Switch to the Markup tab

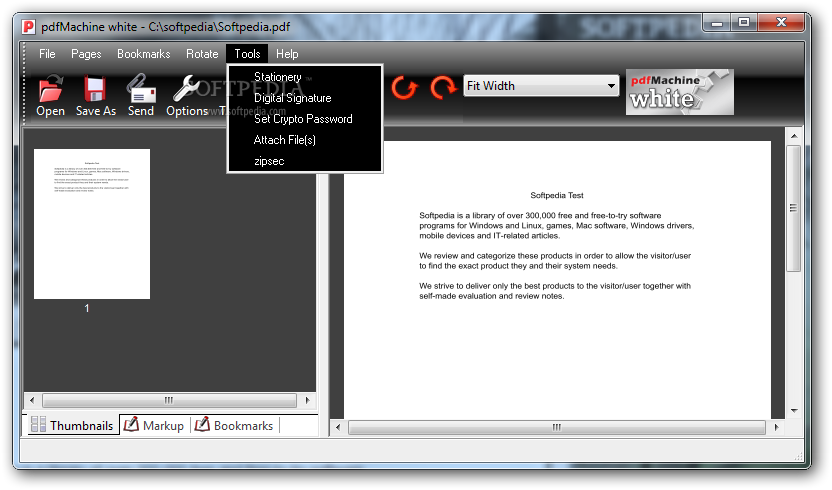[154, 425]
